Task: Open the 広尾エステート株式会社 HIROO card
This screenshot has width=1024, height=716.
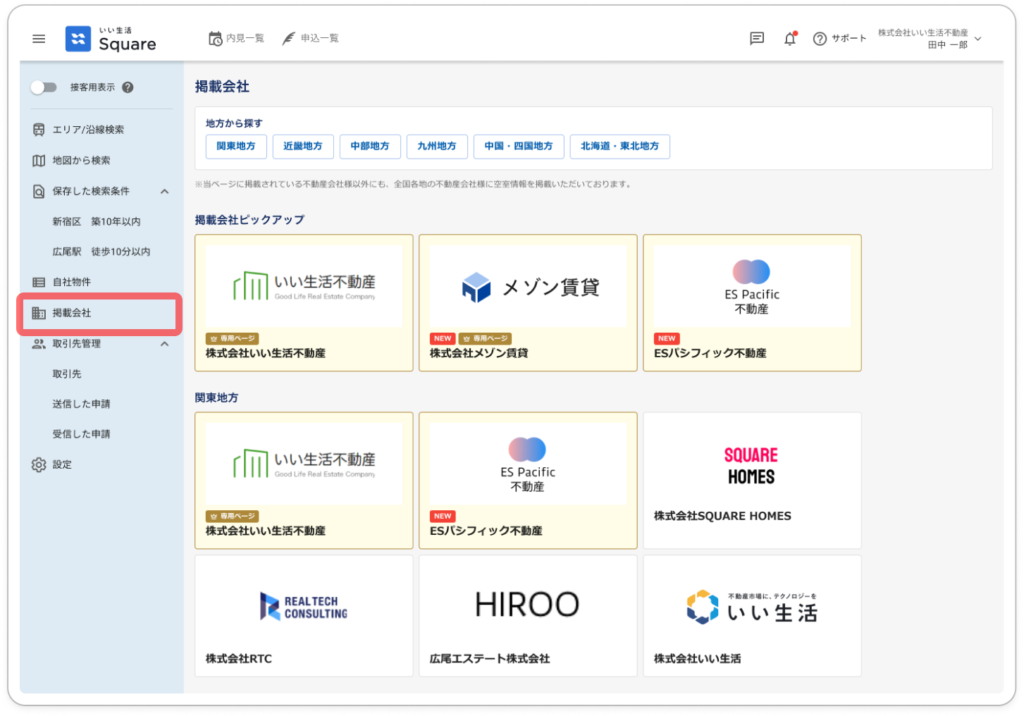Action: pyautogui.click(x=528, y=615)
